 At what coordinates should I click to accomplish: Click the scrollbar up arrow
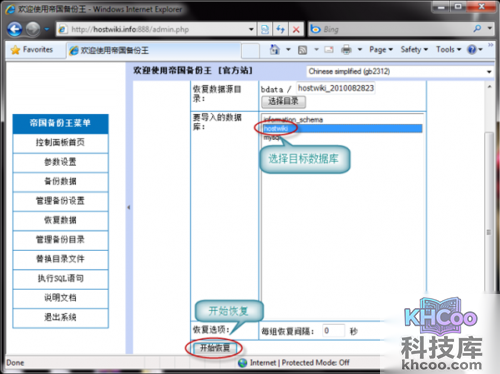tap(489, 87)
